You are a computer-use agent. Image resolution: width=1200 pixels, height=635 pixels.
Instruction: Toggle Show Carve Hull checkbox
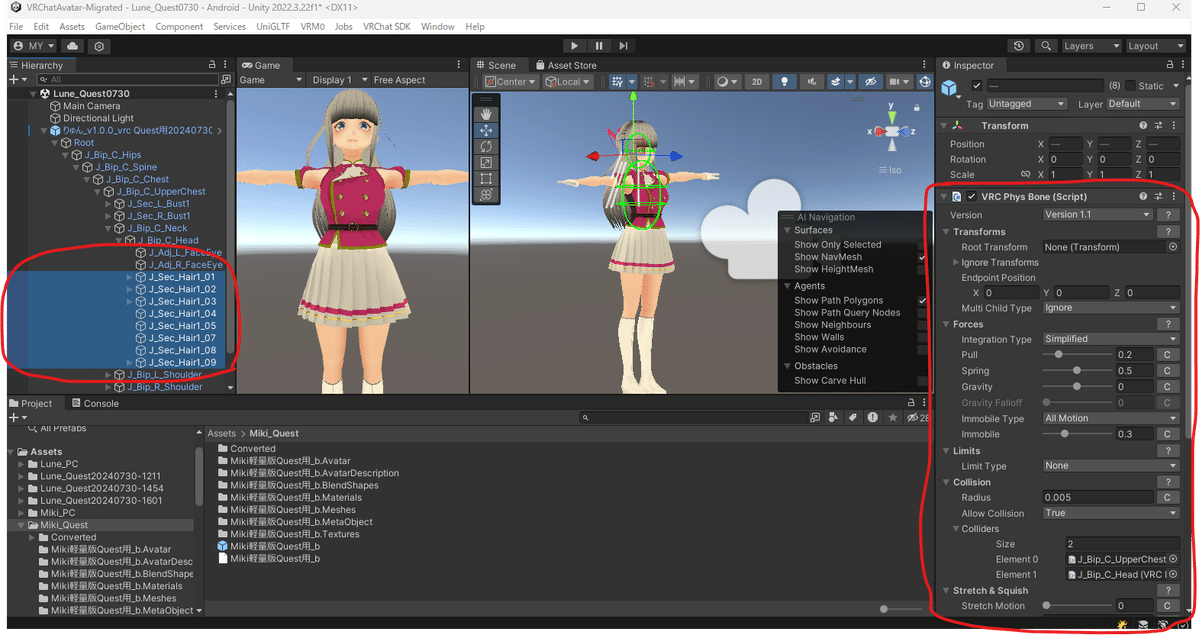922,381
